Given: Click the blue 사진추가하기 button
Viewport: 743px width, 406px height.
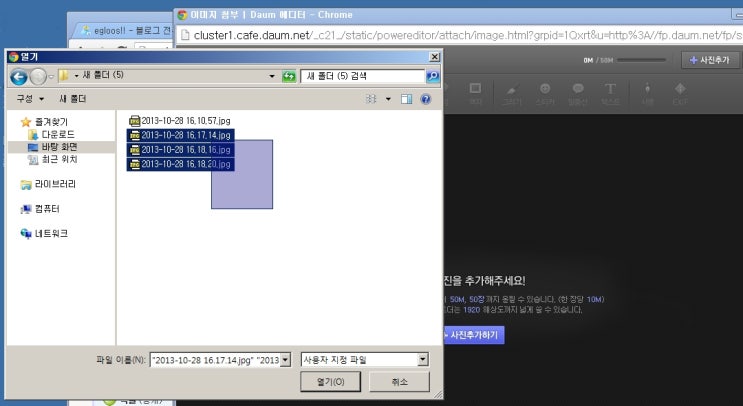Looking at the screenshot, I should point(474,335).
